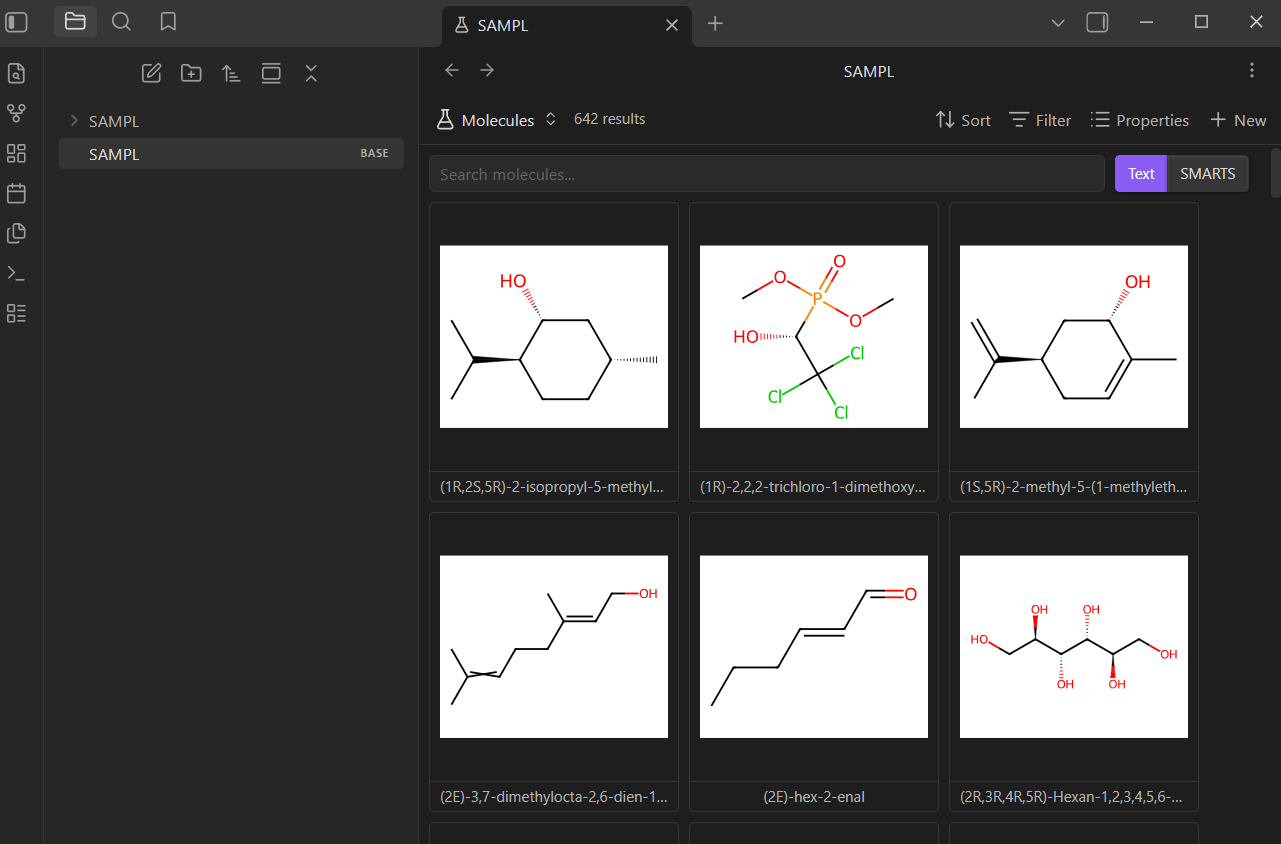This screenshot has width=1281, height=844.
Task: Change sort order icon in explorer
Action: [231, 73]
